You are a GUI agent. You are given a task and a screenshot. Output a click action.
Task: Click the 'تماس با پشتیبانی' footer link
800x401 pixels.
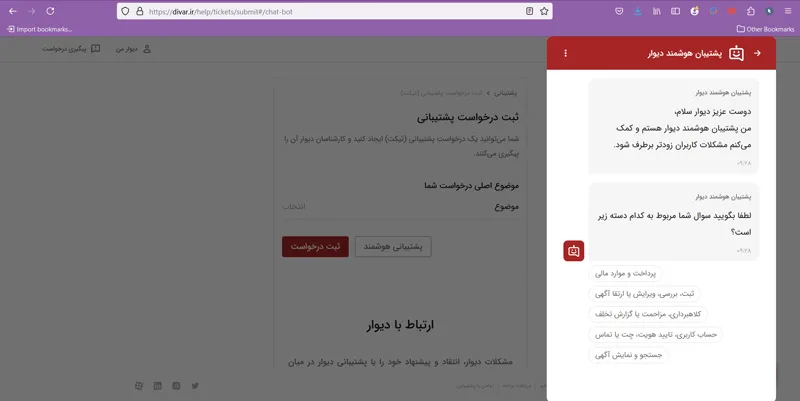tap(475, 386)
